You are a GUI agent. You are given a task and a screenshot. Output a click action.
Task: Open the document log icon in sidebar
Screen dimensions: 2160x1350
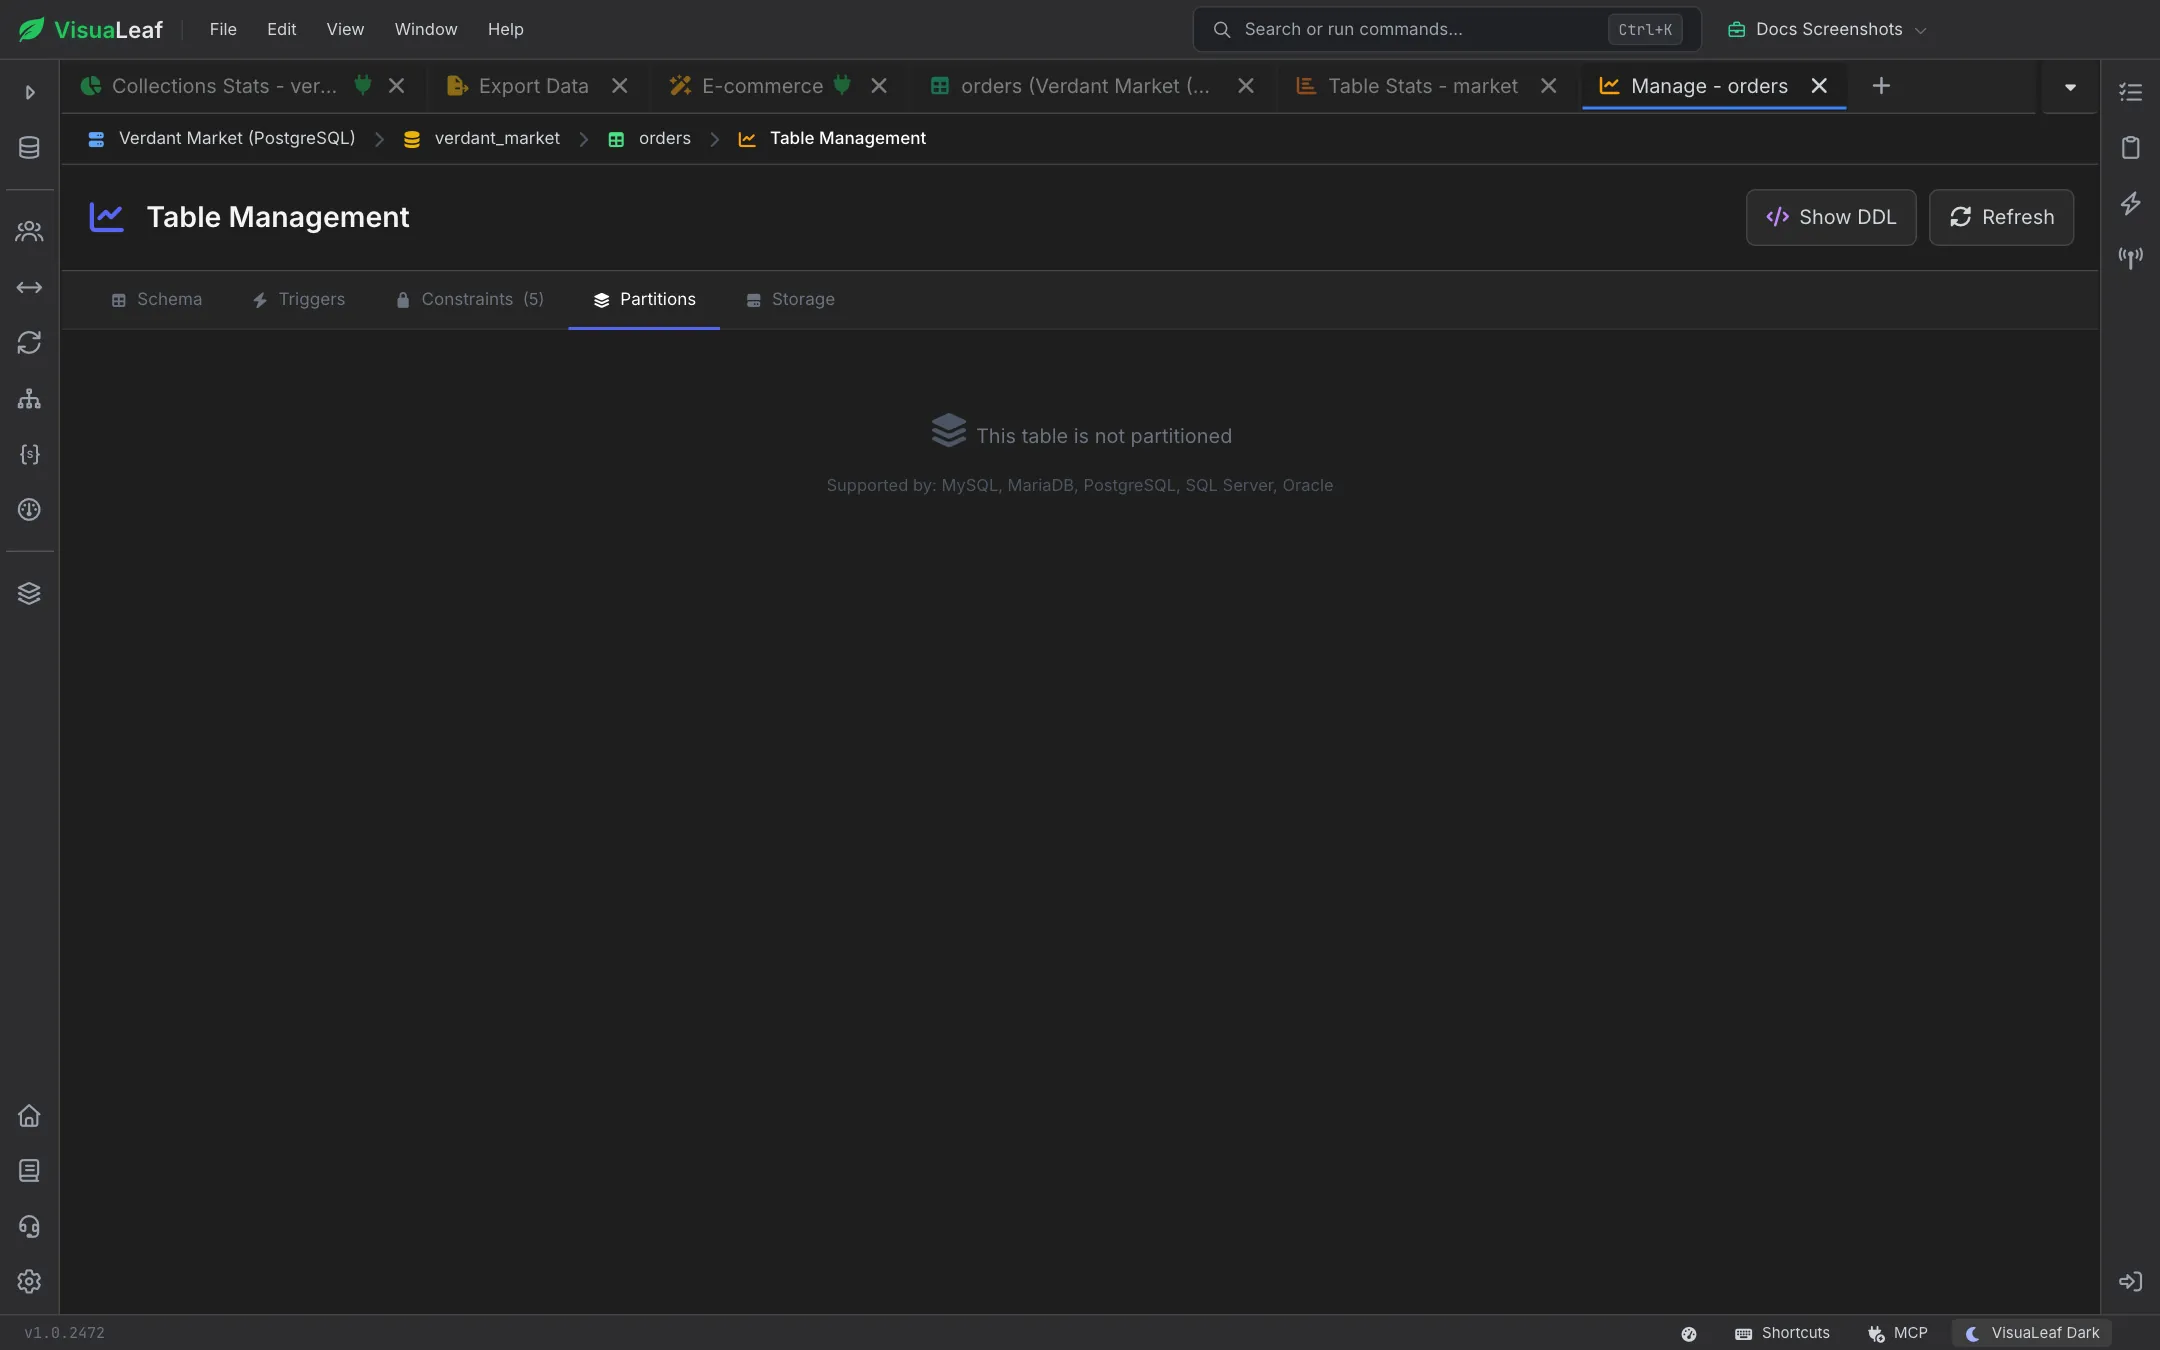pyautogui.click(x=29, y=1171)
